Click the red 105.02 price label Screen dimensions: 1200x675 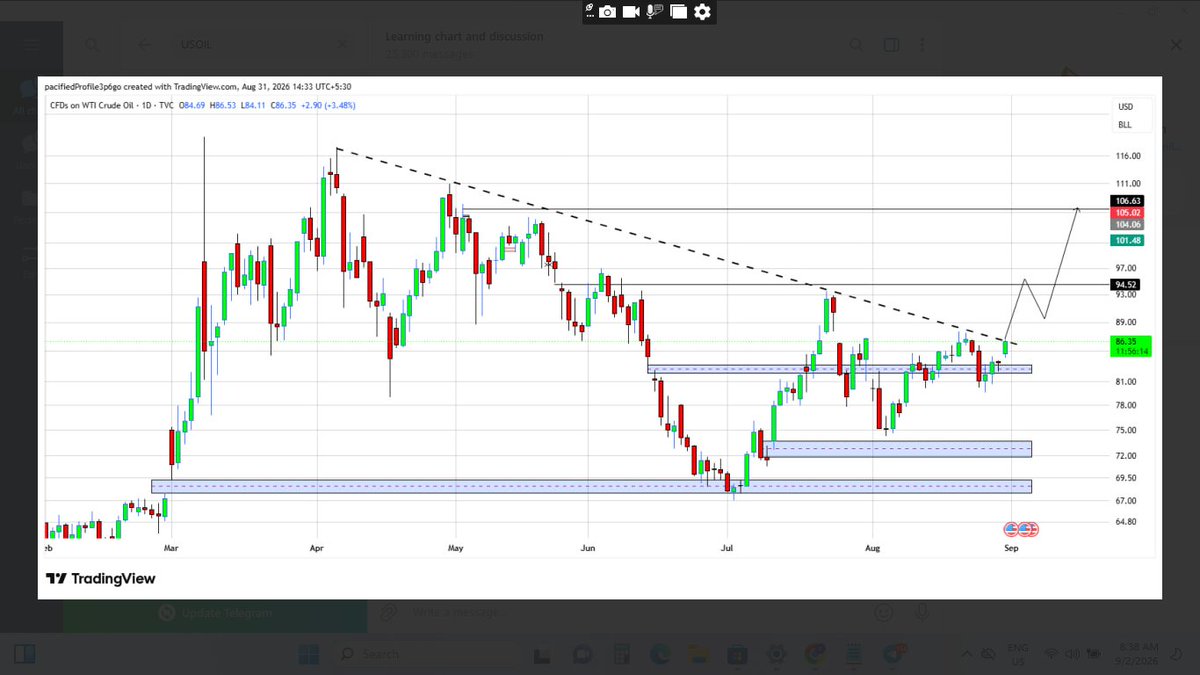[x=1128, y=213]
